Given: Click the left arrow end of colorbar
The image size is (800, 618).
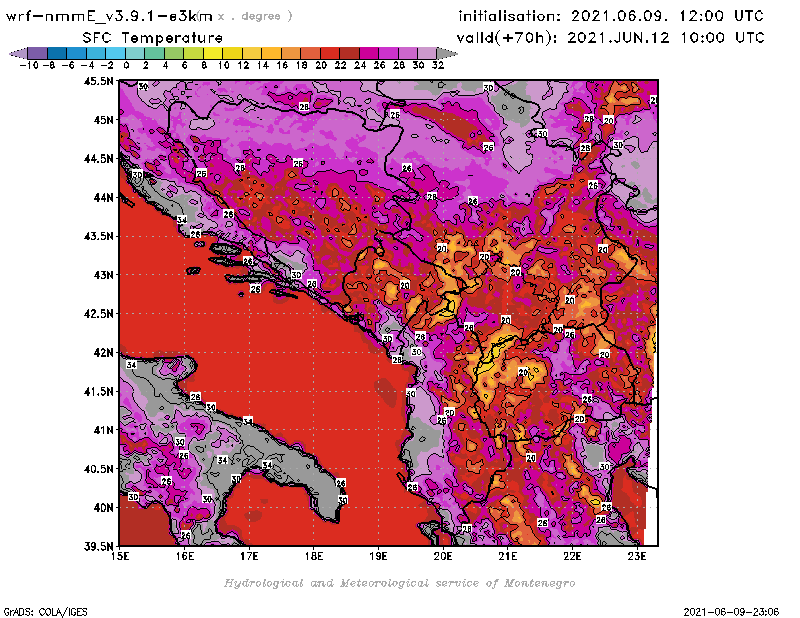Looking at the screenshot, I should pos(18,53).
